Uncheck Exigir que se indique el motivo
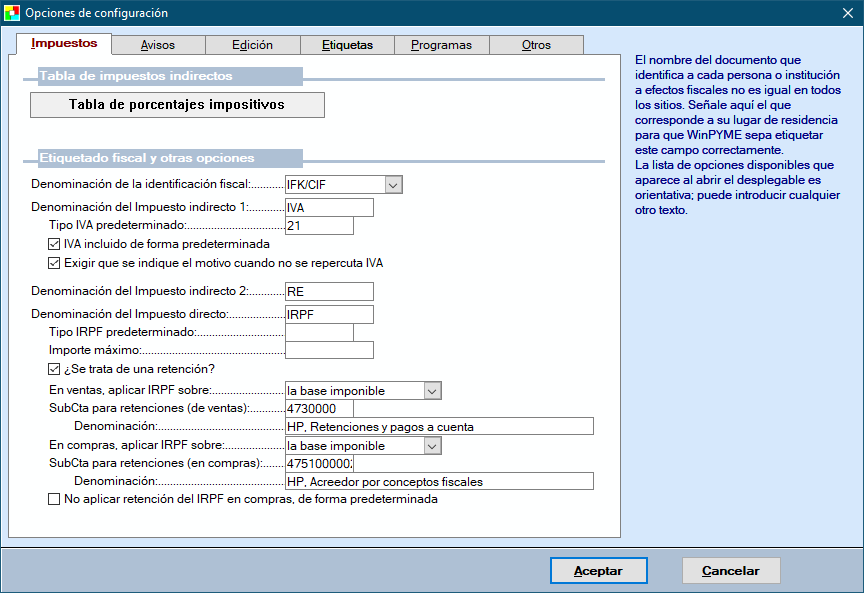 pyautogui.click(x=54, y=264)
